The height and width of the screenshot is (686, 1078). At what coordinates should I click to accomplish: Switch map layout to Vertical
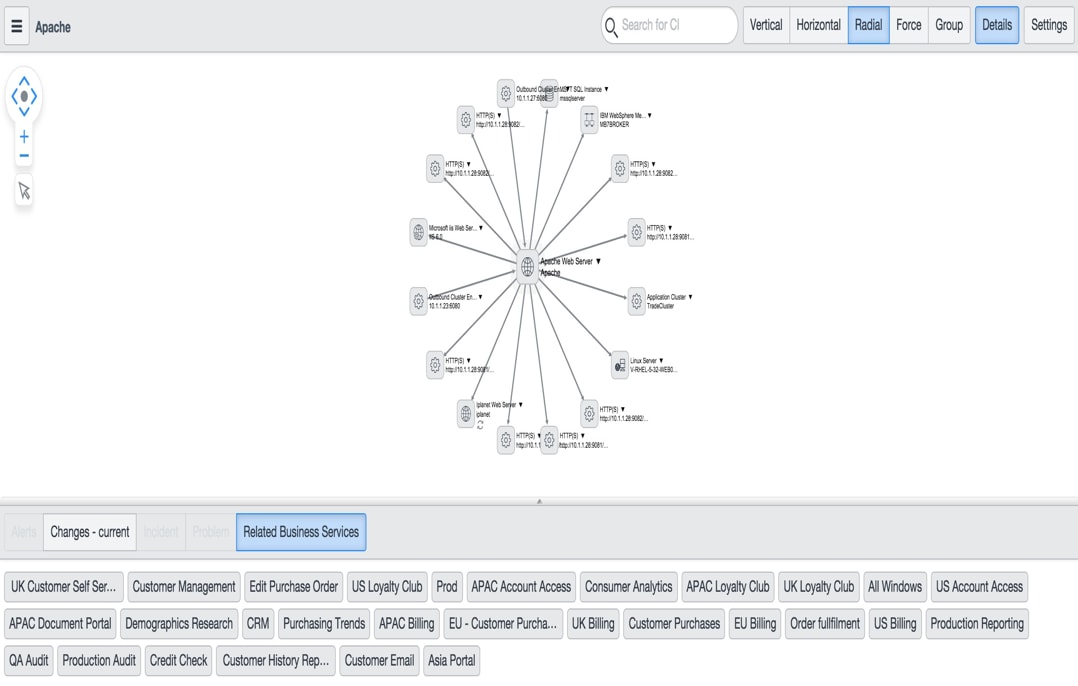pos(766,25)
